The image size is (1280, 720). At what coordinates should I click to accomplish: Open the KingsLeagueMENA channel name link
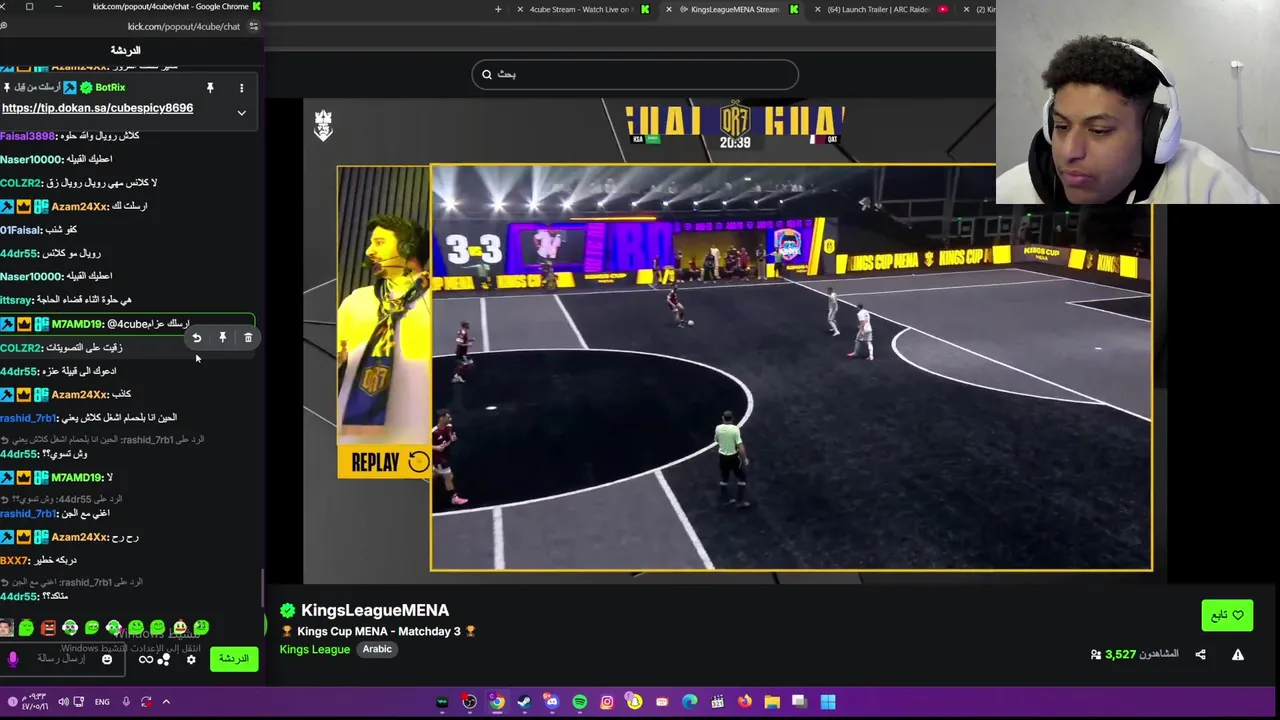(375, 610)
